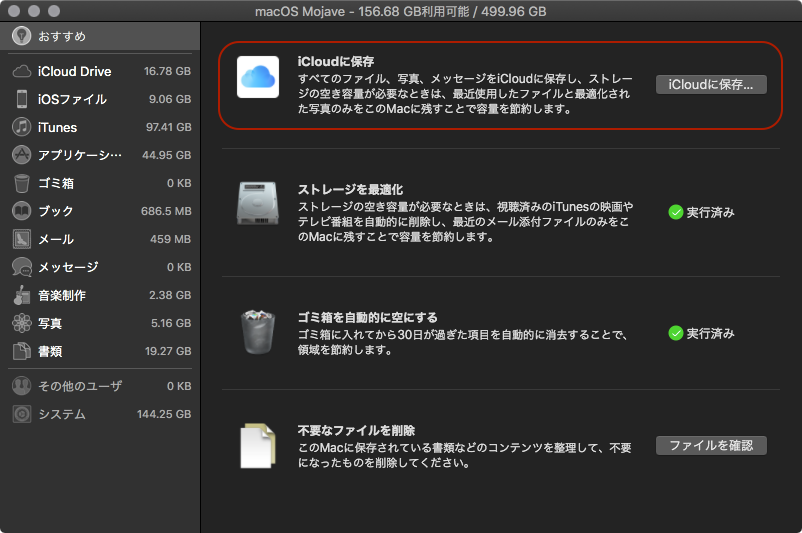The image size is (802, 533).
Task: Click the iCloudに保存... button
Action: [711, 84]
